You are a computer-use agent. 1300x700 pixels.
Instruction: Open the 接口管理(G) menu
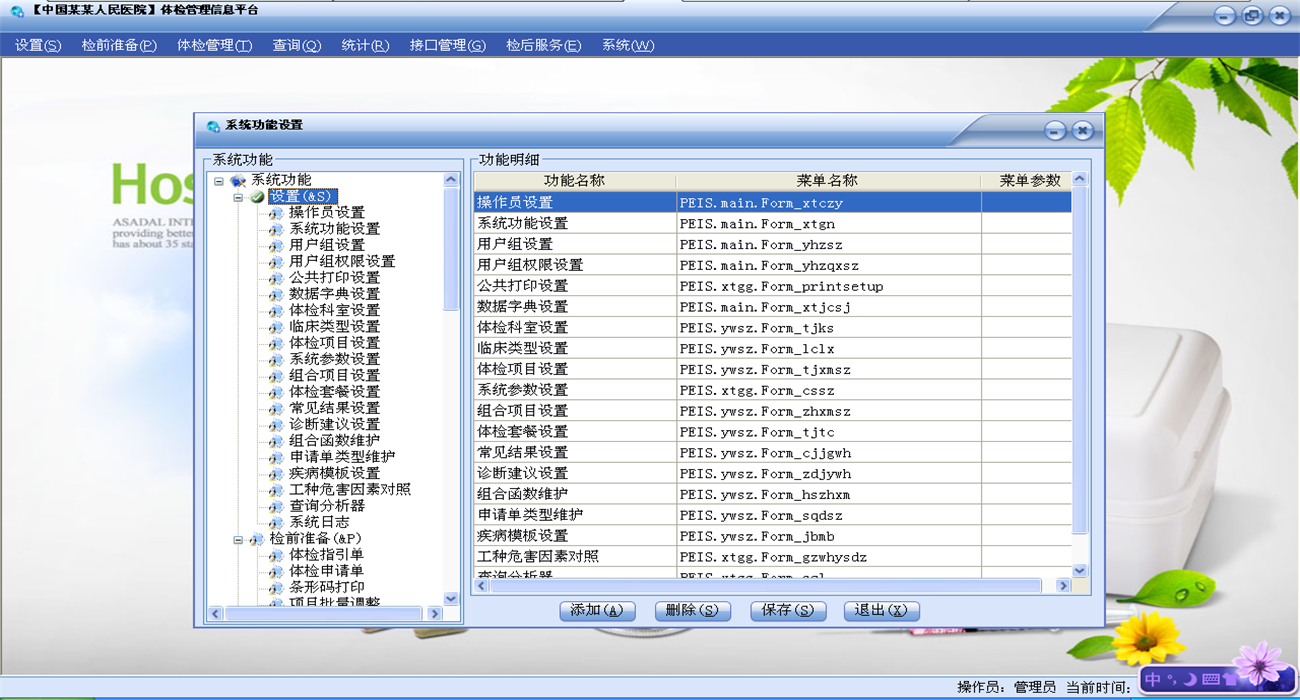[448, 45]
